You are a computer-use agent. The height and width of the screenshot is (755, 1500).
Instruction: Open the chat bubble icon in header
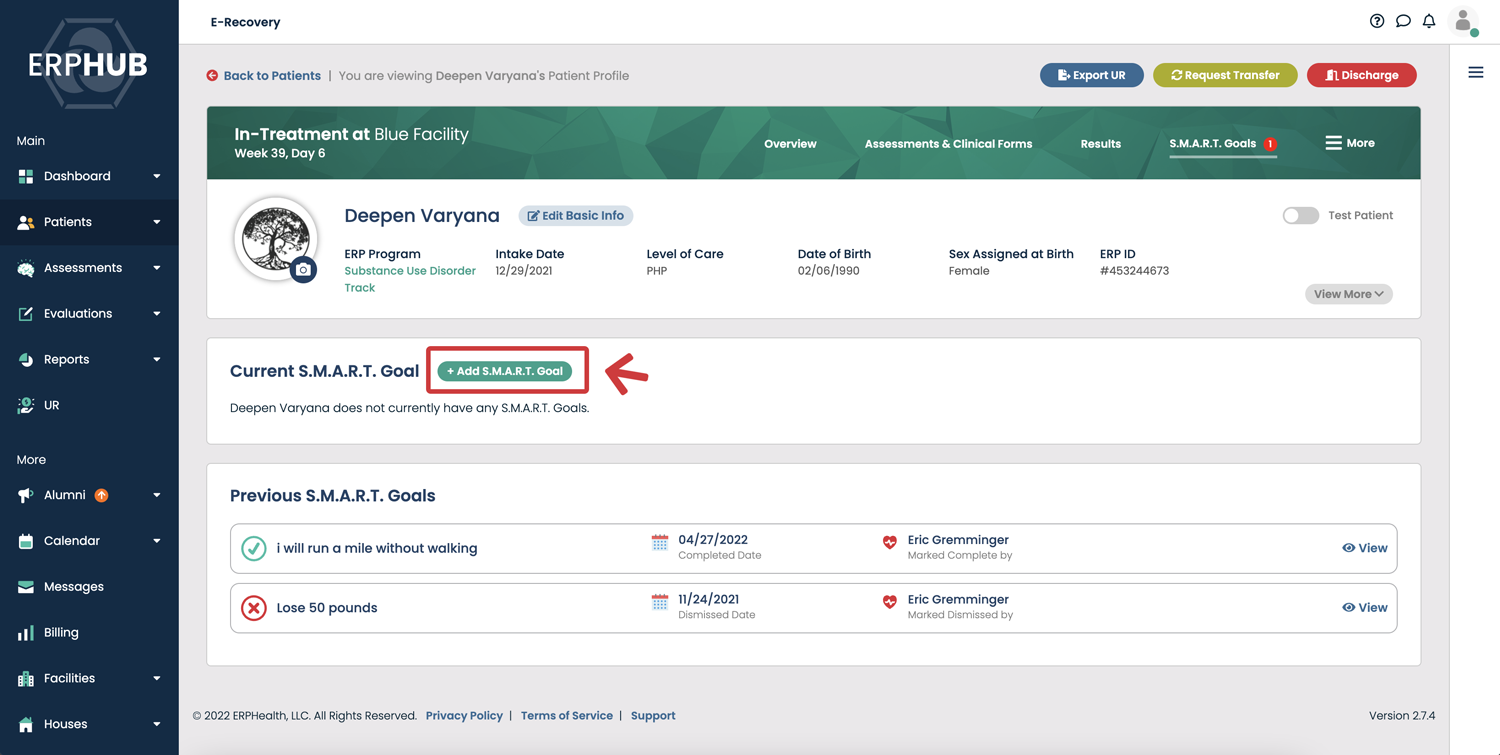pyautogui.click(x=1403, y=21)
